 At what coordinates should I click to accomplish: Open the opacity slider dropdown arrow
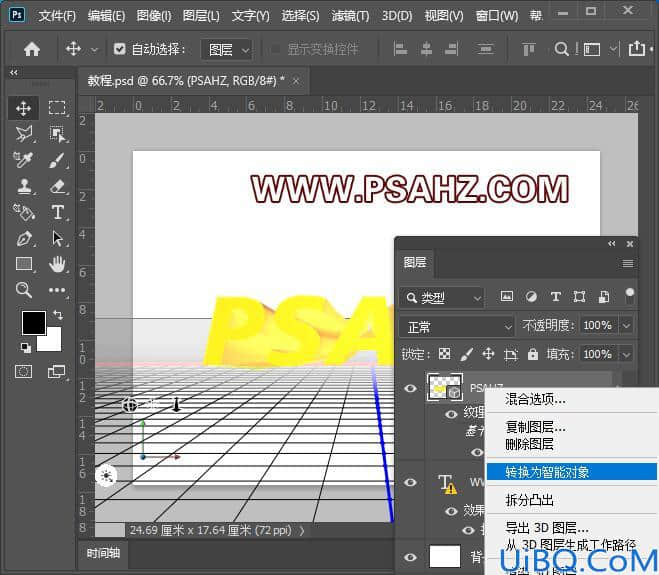point(626,325)
